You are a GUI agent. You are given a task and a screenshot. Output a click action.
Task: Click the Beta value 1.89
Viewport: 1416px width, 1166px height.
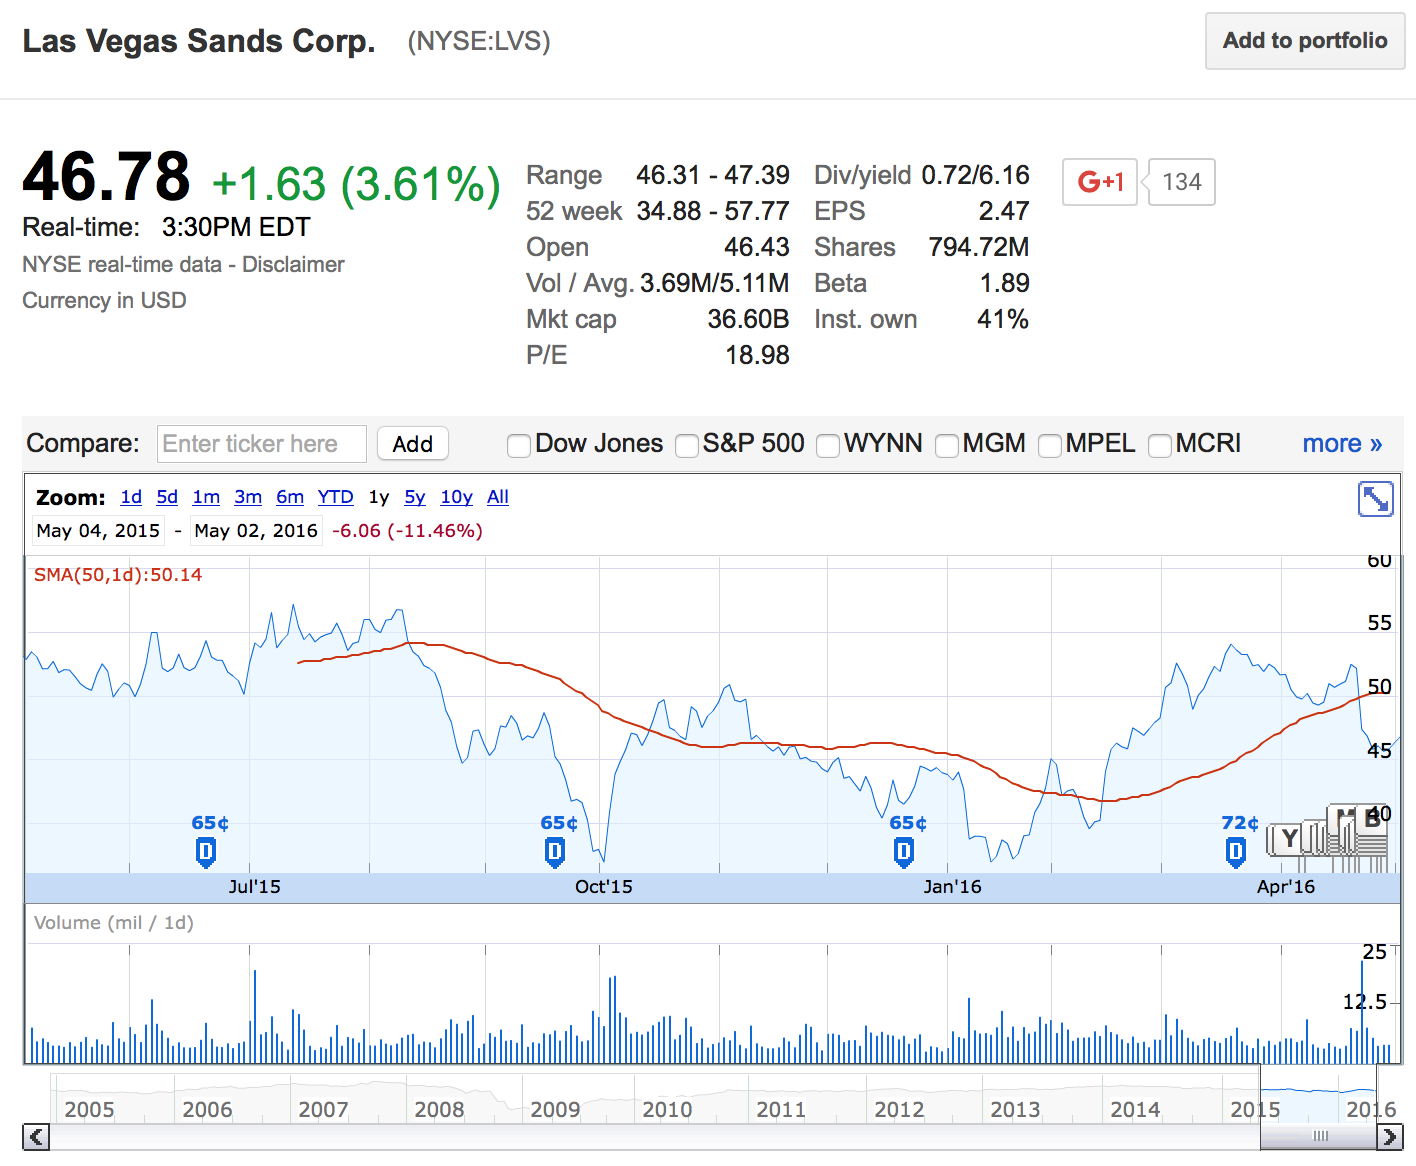tap(1004, 283)
